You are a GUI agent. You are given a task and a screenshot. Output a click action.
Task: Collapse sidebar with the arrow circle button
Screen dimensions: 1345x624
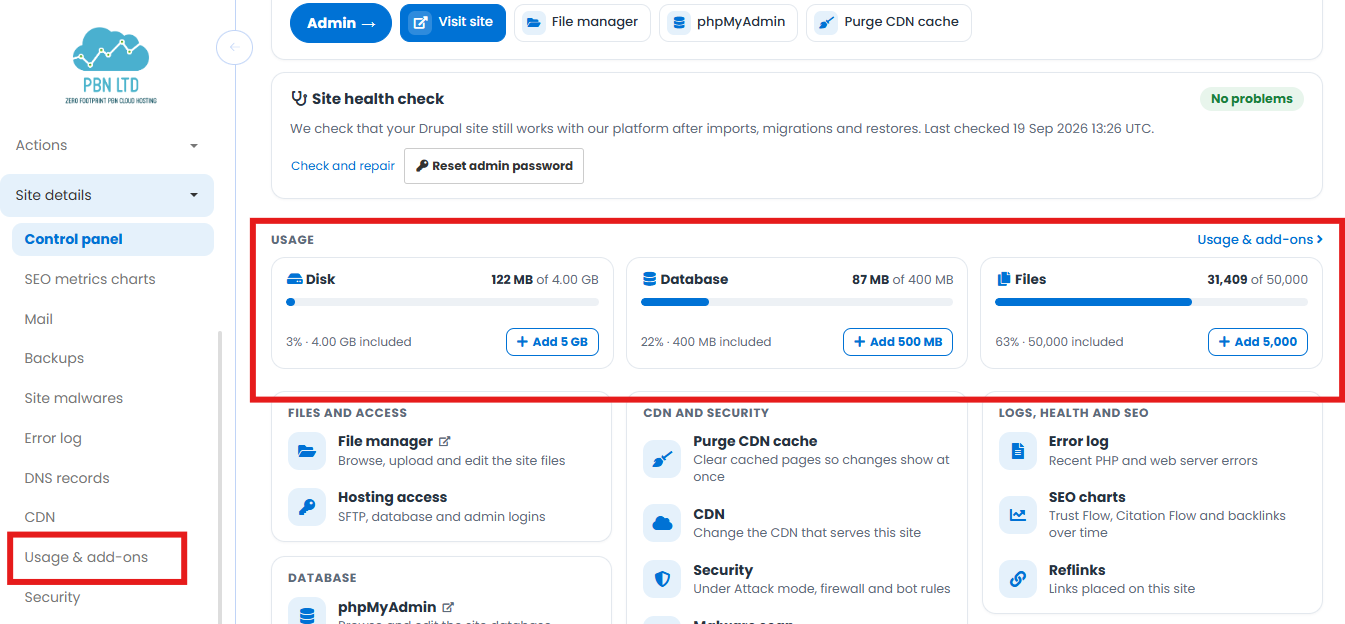[x=234, y=46]
